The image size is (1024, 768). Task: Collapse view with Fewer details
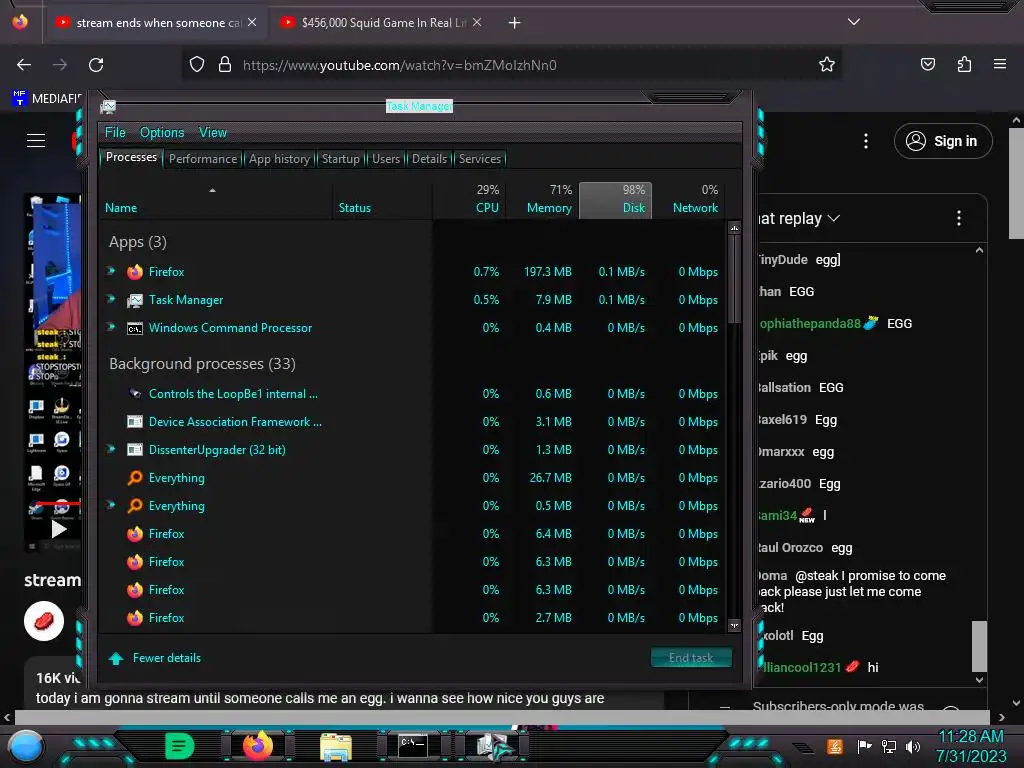pyautogui.click(x=155, y=658)
